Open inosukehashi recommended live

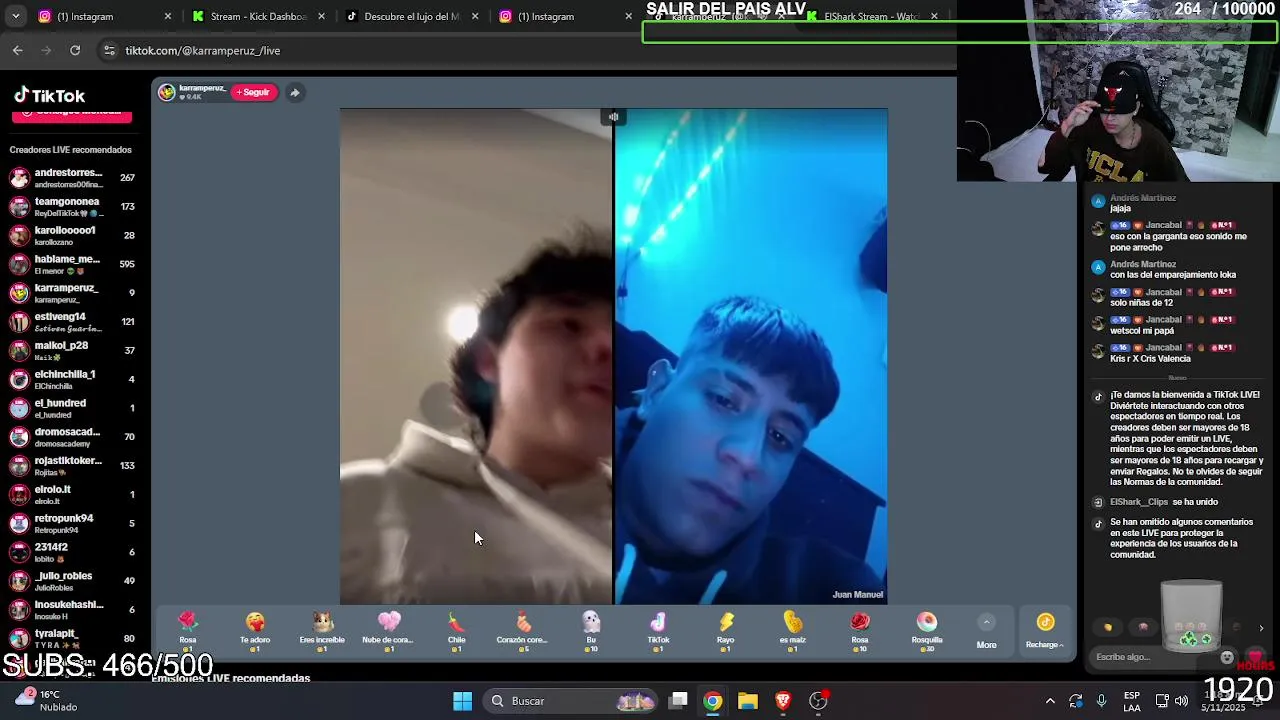coord(72,609)
